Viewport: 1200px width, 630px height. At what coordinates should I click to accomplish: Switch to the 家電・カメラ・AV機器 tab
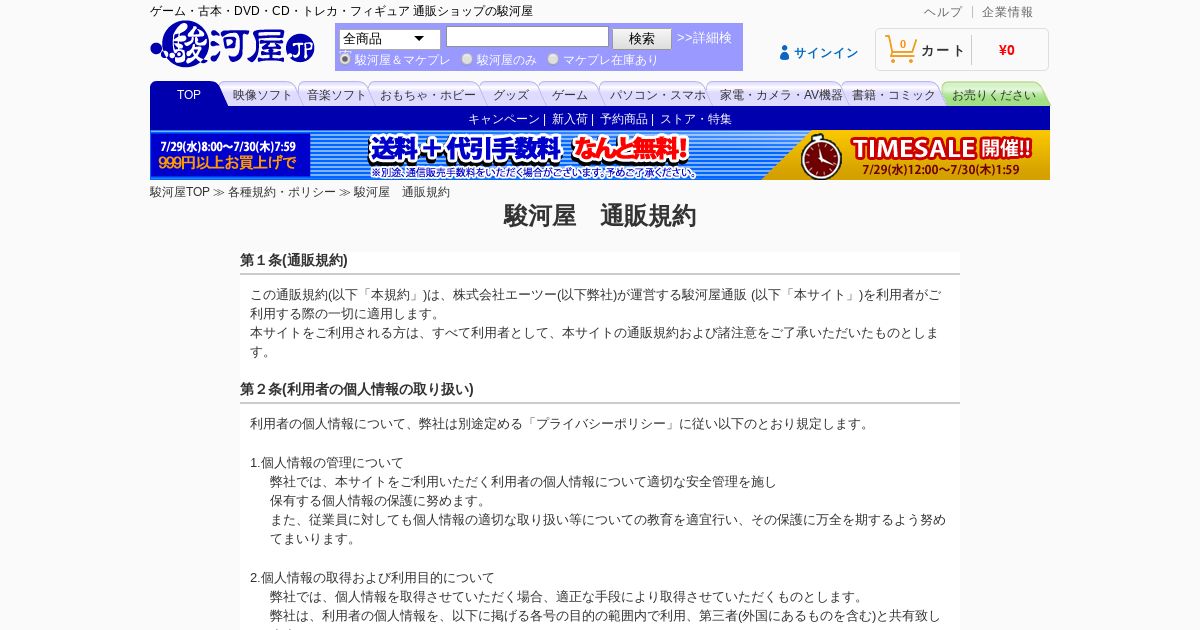coord(781,95)
